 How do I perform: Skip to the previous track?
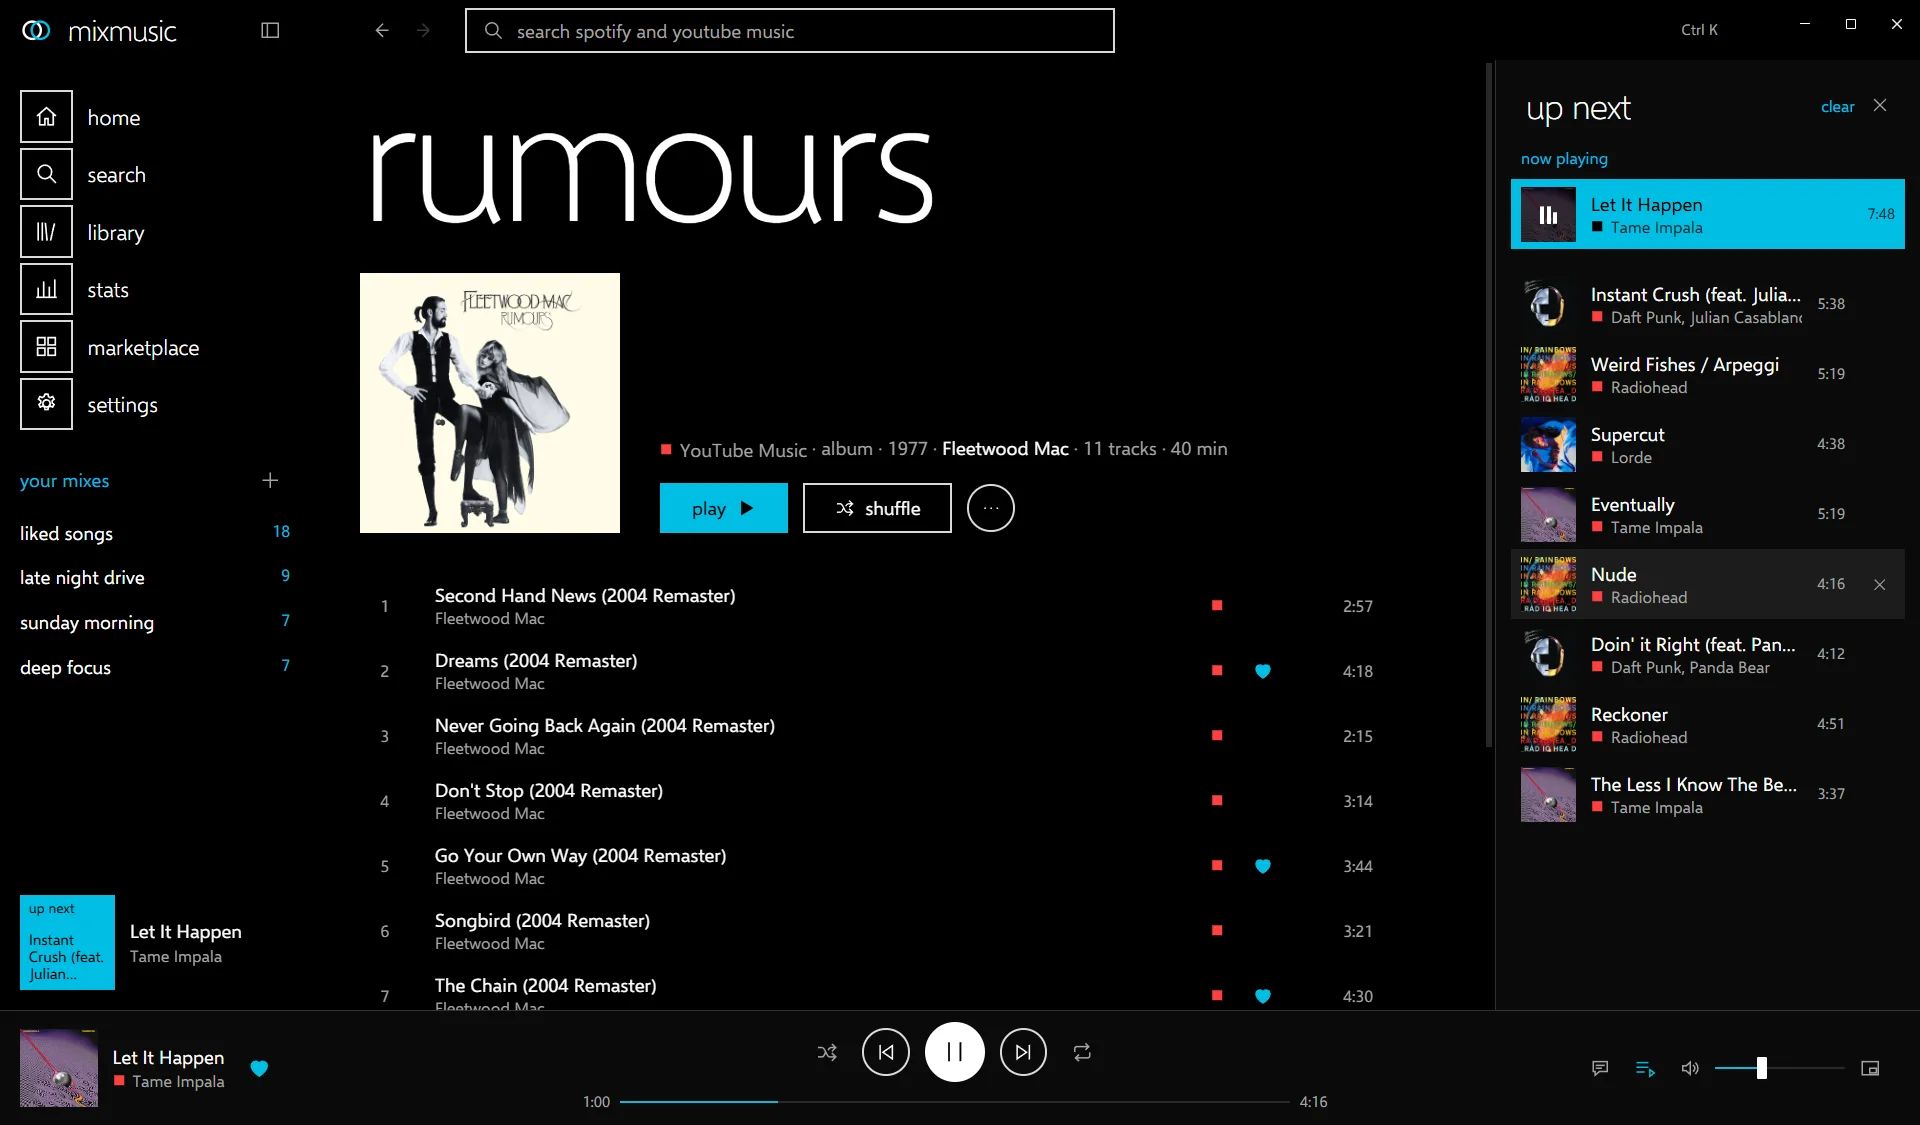click(886, 1052)
